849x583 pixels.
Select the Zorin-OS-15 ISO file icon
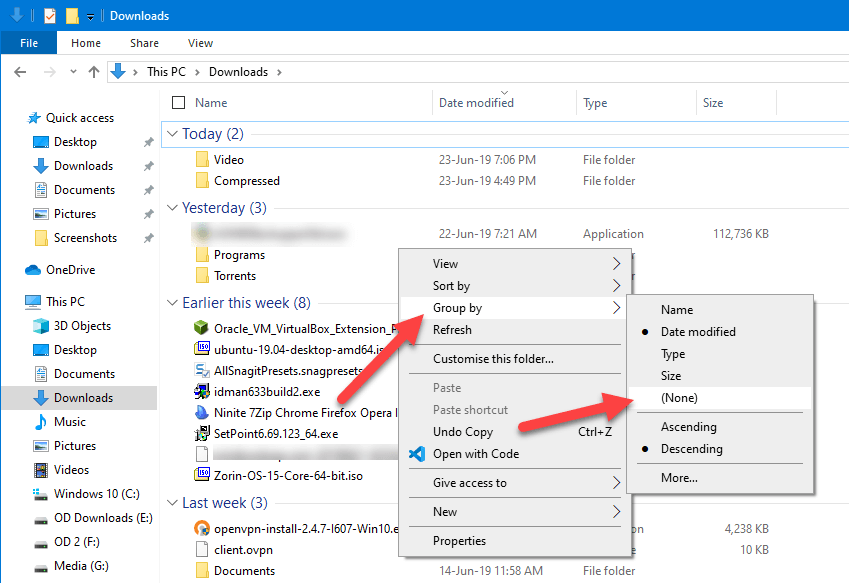click(202, 475)
